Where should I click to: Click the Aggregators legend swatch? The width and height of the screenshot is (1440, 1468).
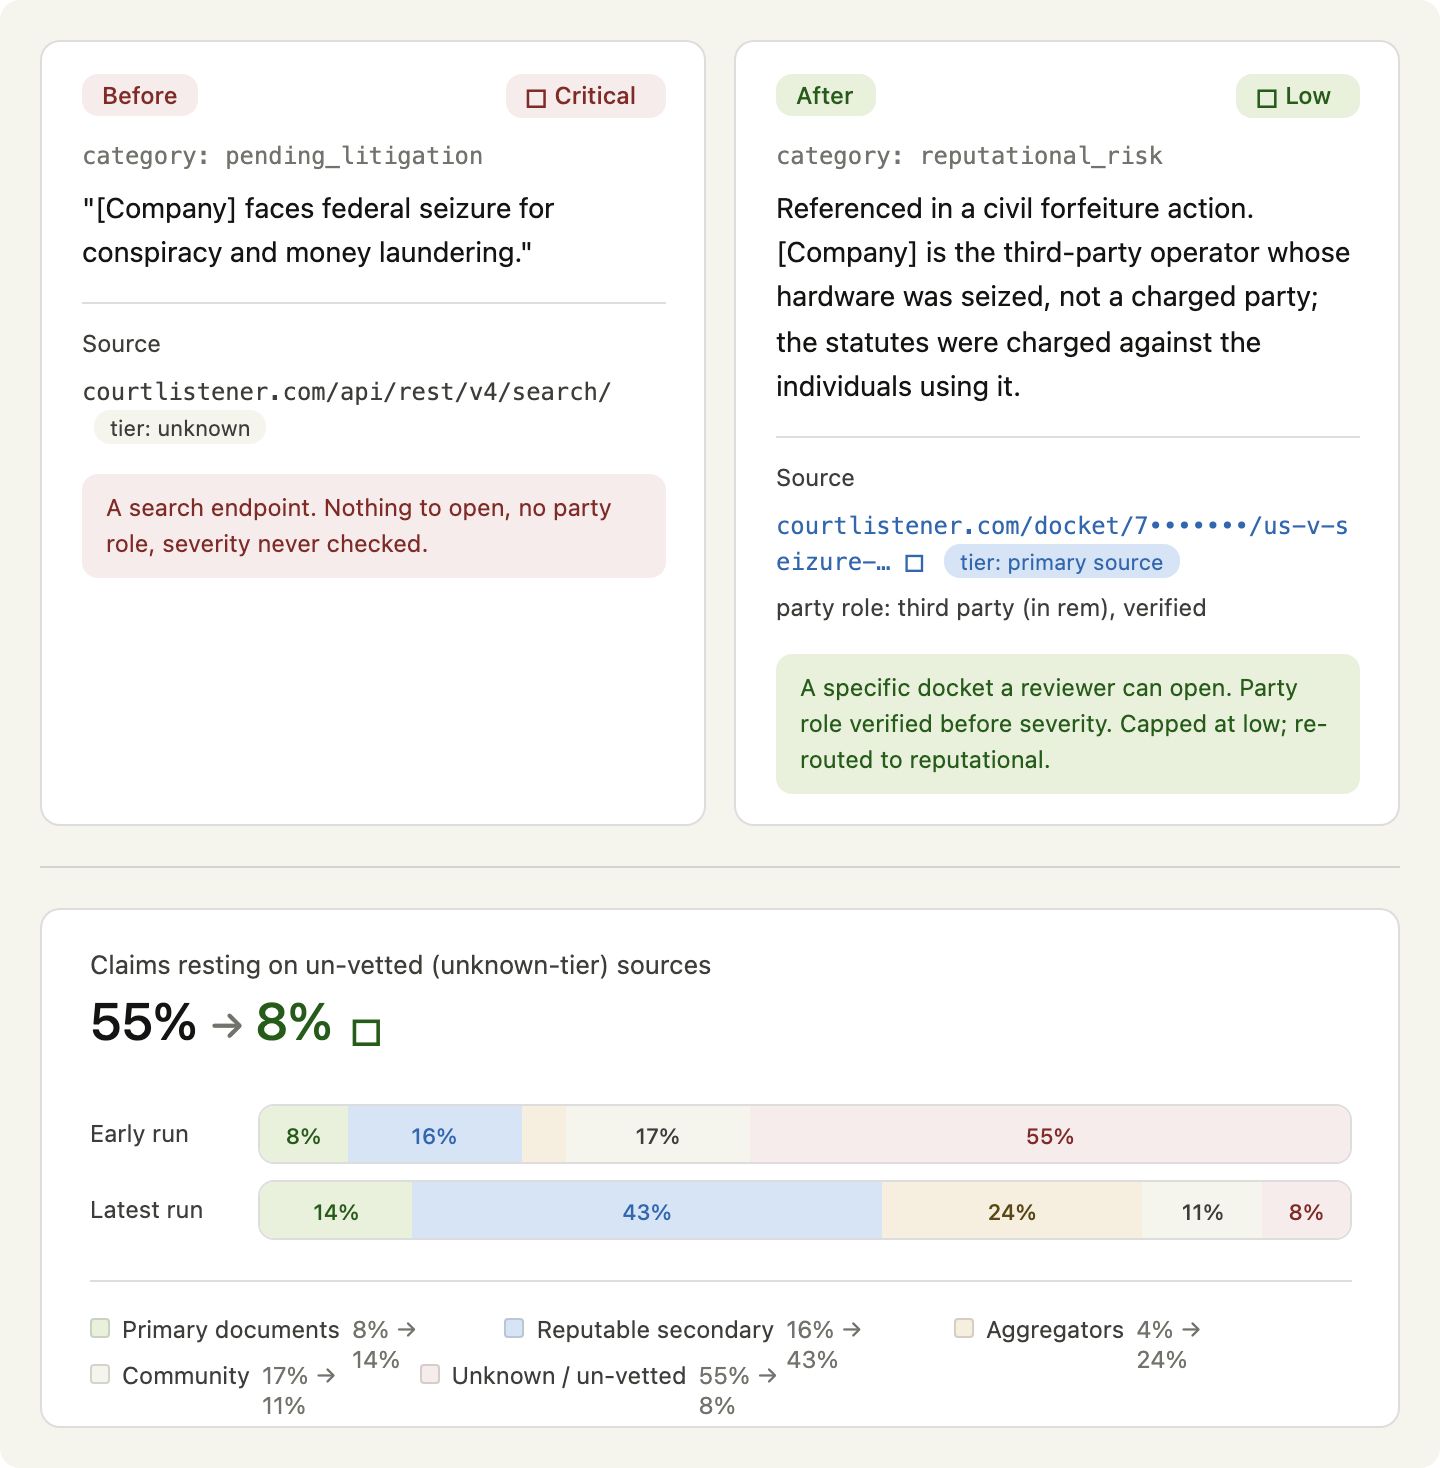(x=964, y=1328)
